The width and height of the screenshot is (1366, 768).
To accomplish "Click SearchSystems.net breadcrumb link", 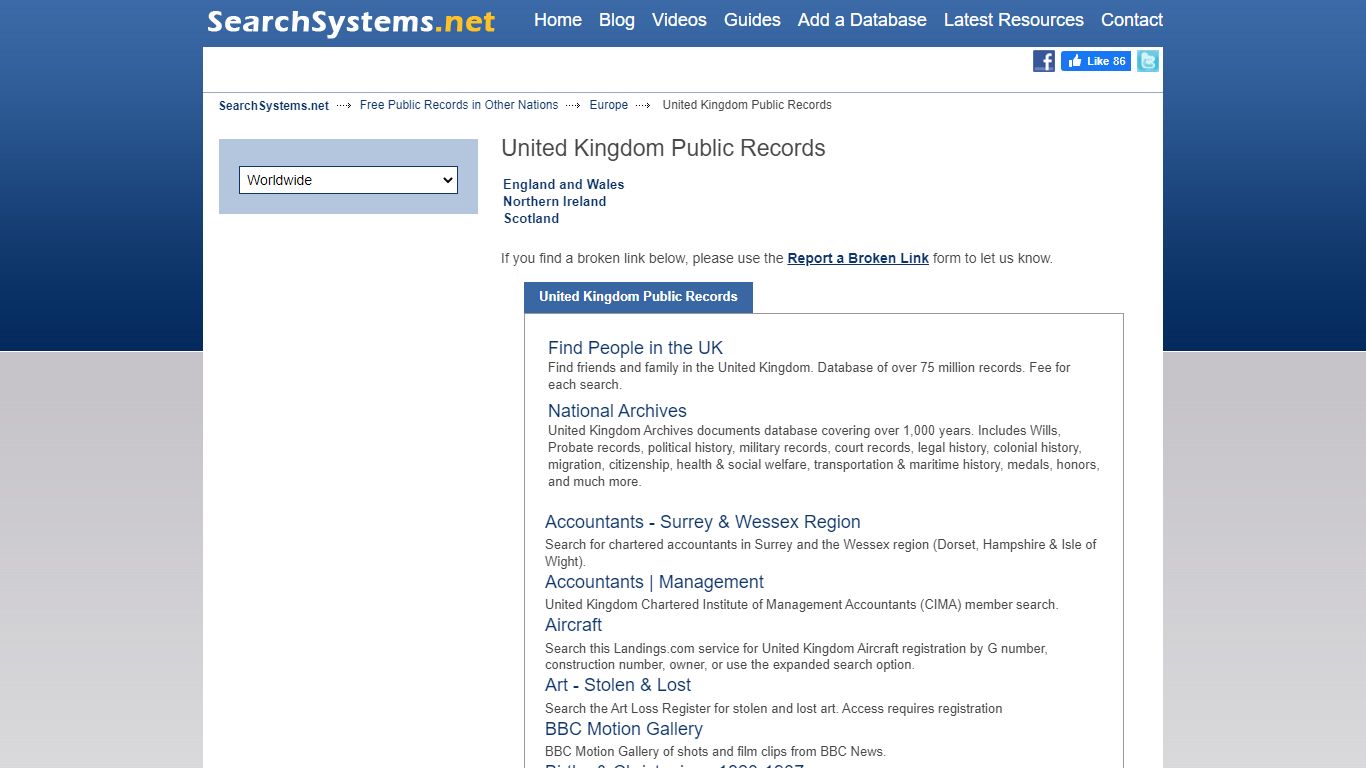I will tap(274, 105).
